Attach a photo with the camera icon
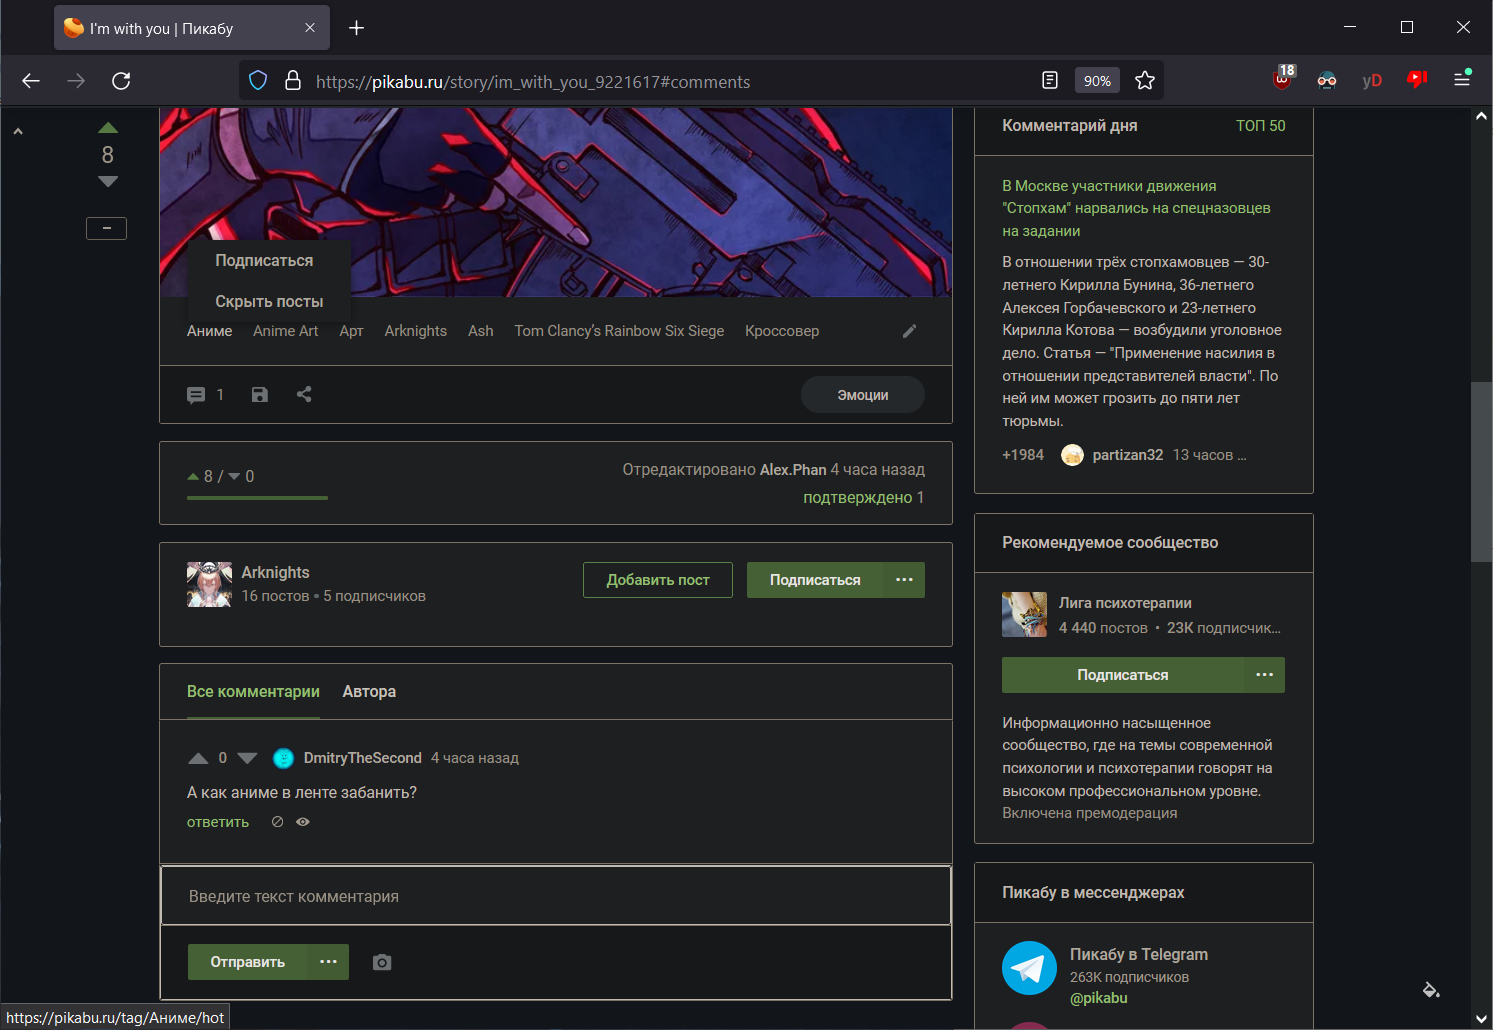The image size is (1493, 1030). tap(382, 962)
